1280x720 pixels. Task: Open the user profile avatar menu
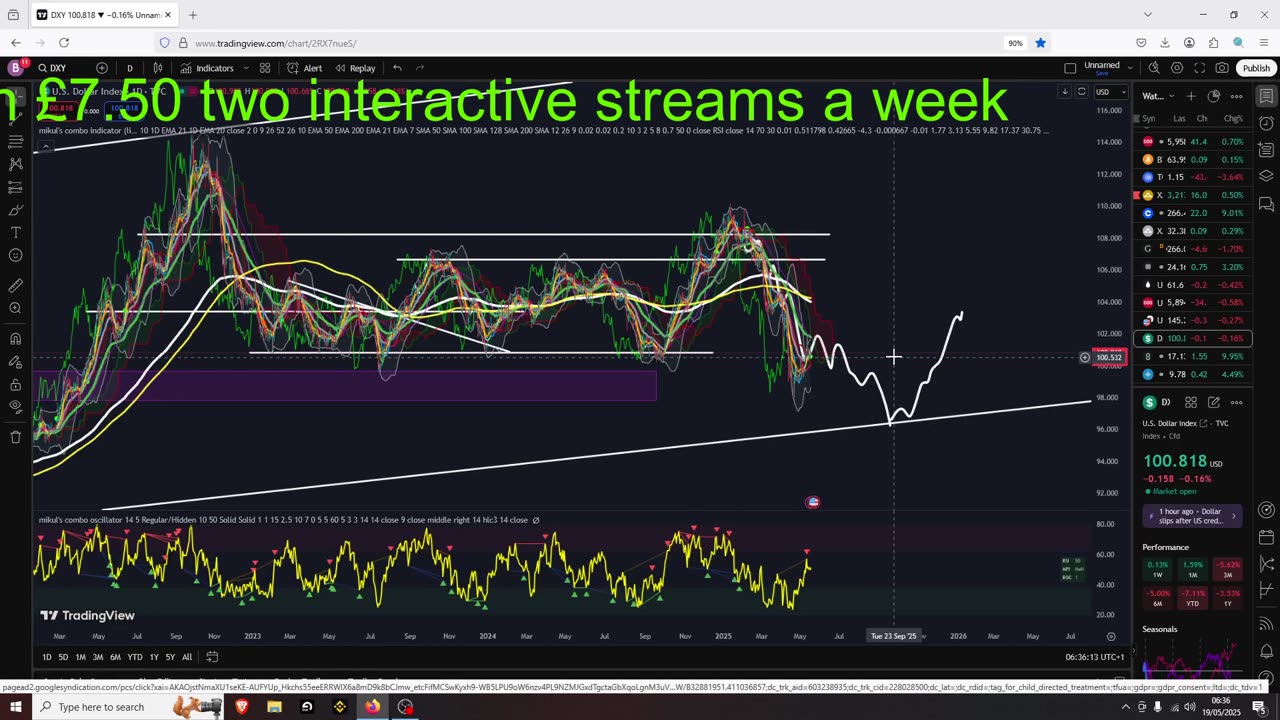pos(15,68)
